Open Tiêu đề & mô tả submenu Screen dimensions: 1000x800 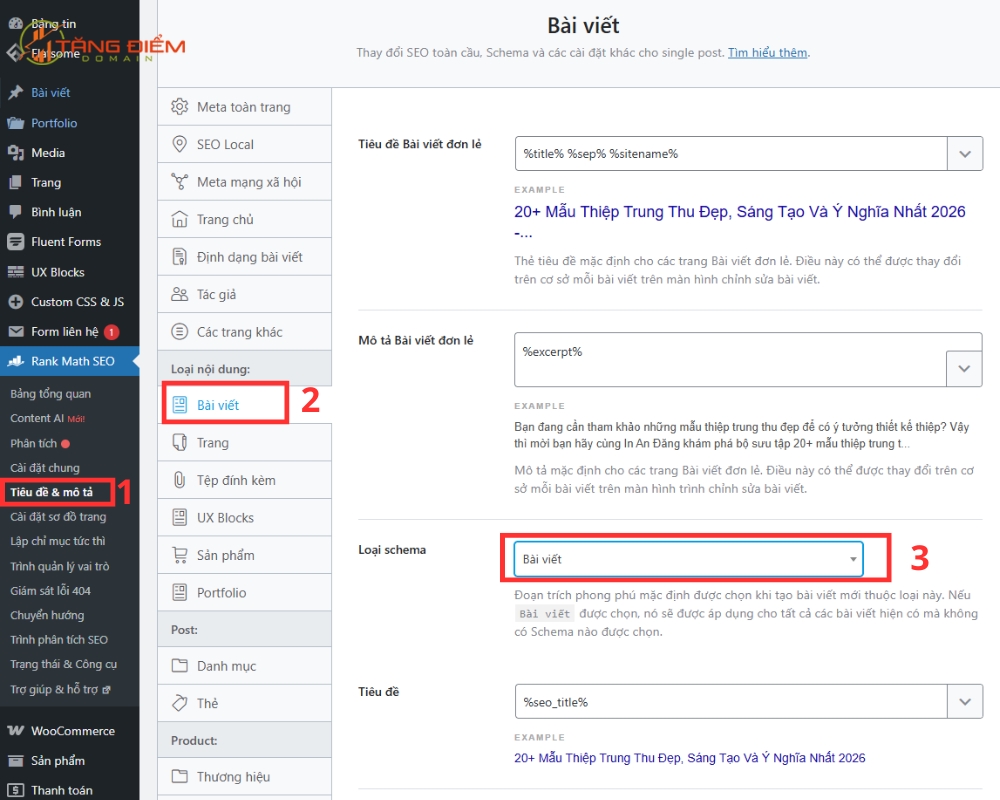coord(51,492)
